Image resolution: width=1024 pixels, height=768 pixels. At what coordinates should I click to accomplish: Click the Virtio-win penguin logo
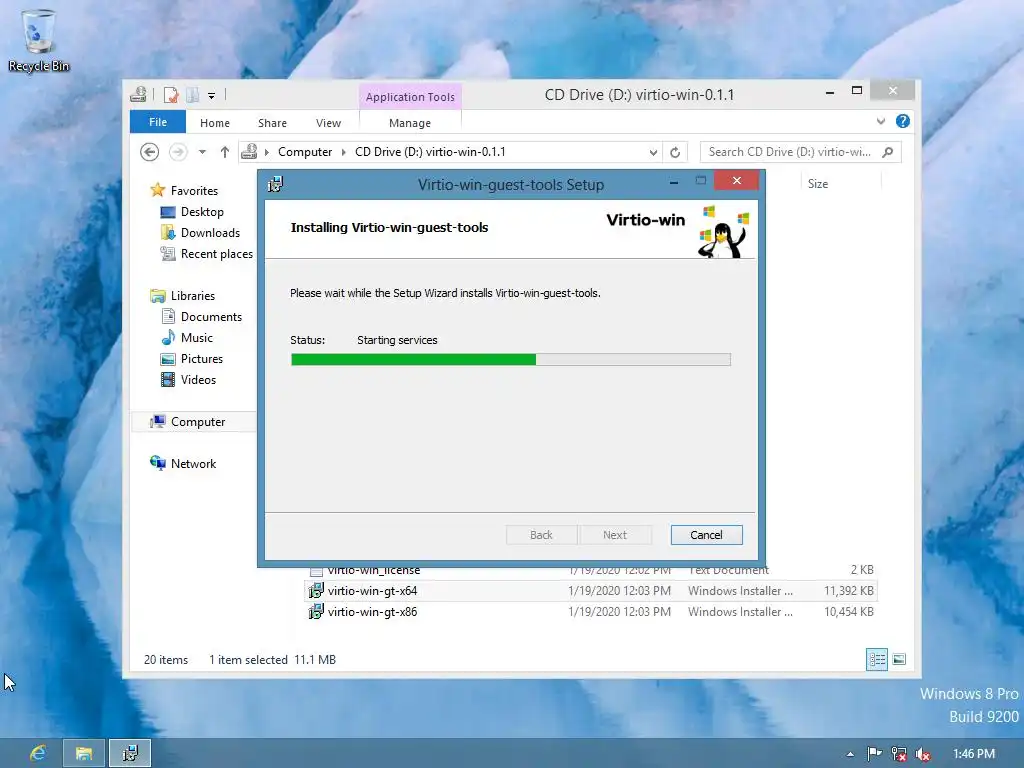(x=722, y=232)
